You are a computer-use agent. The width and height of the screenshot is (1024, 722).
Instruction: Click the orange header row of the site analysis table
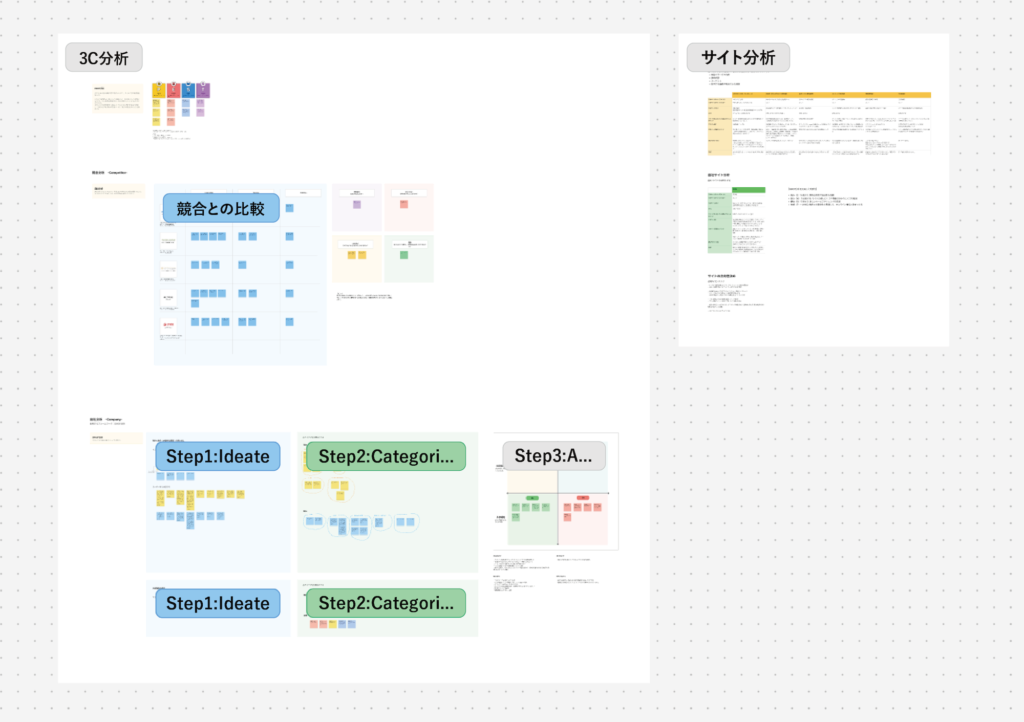[831, 95]
